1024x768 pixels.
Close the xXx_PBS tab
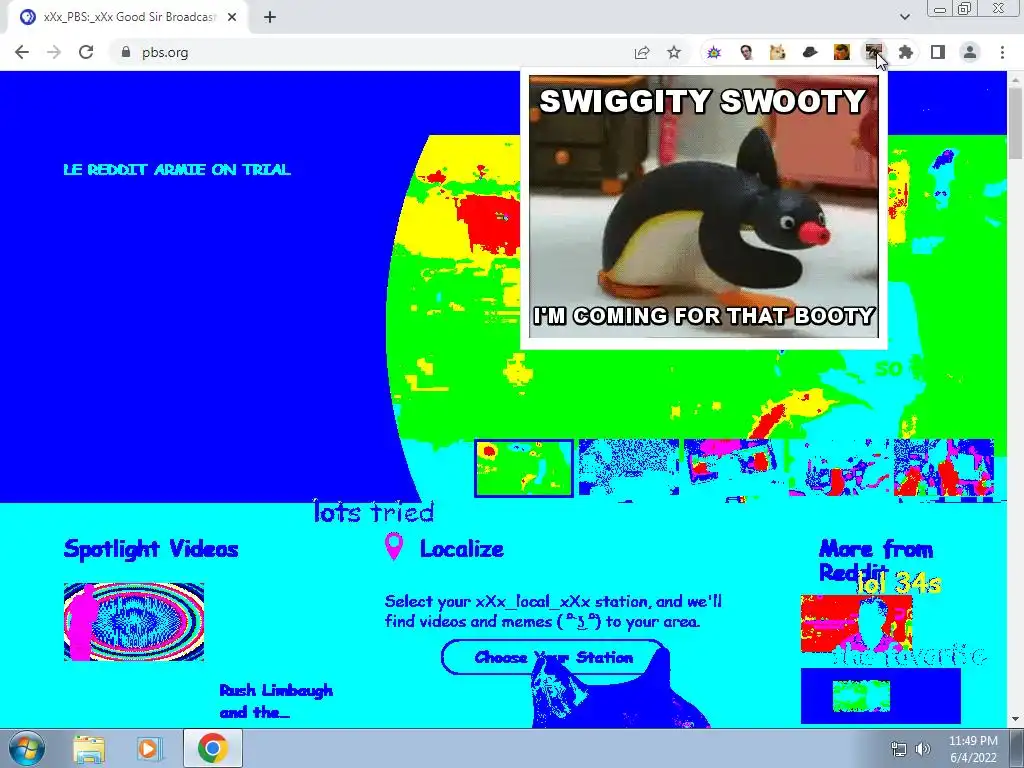point(232,17)
